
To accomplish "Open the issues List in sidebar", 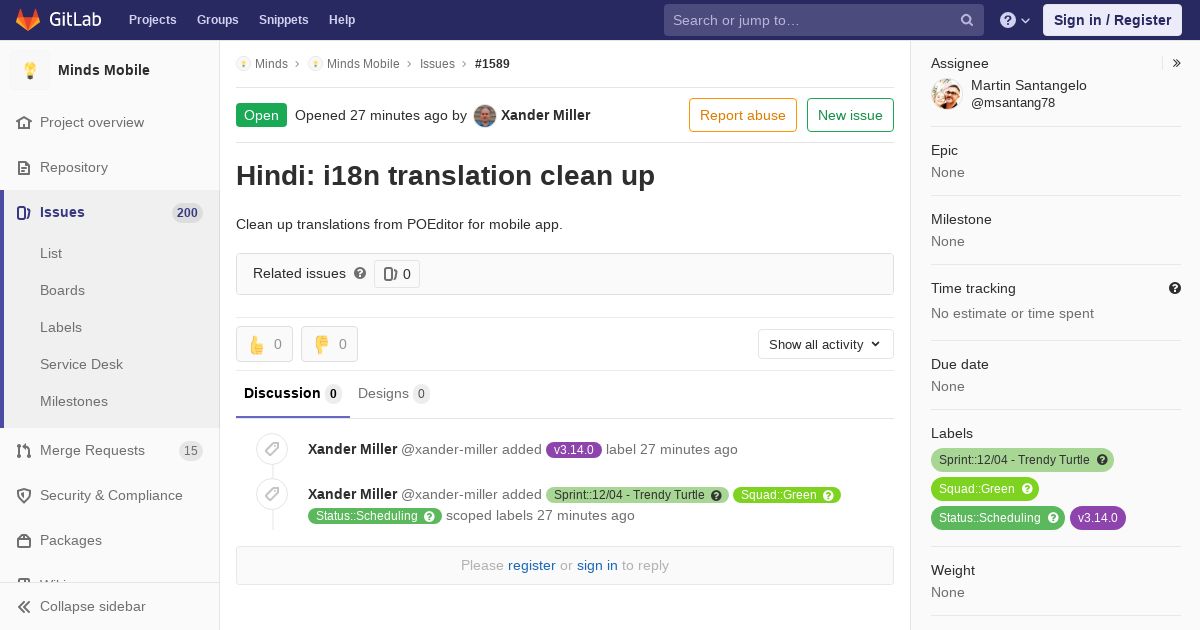I will [51, 253].
